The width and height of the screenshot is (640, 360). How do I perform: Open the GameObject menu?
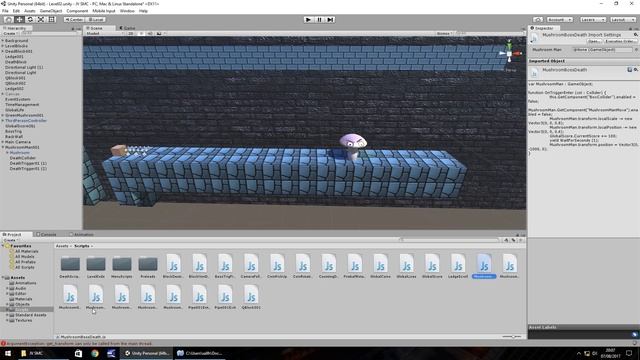[51, 11]
